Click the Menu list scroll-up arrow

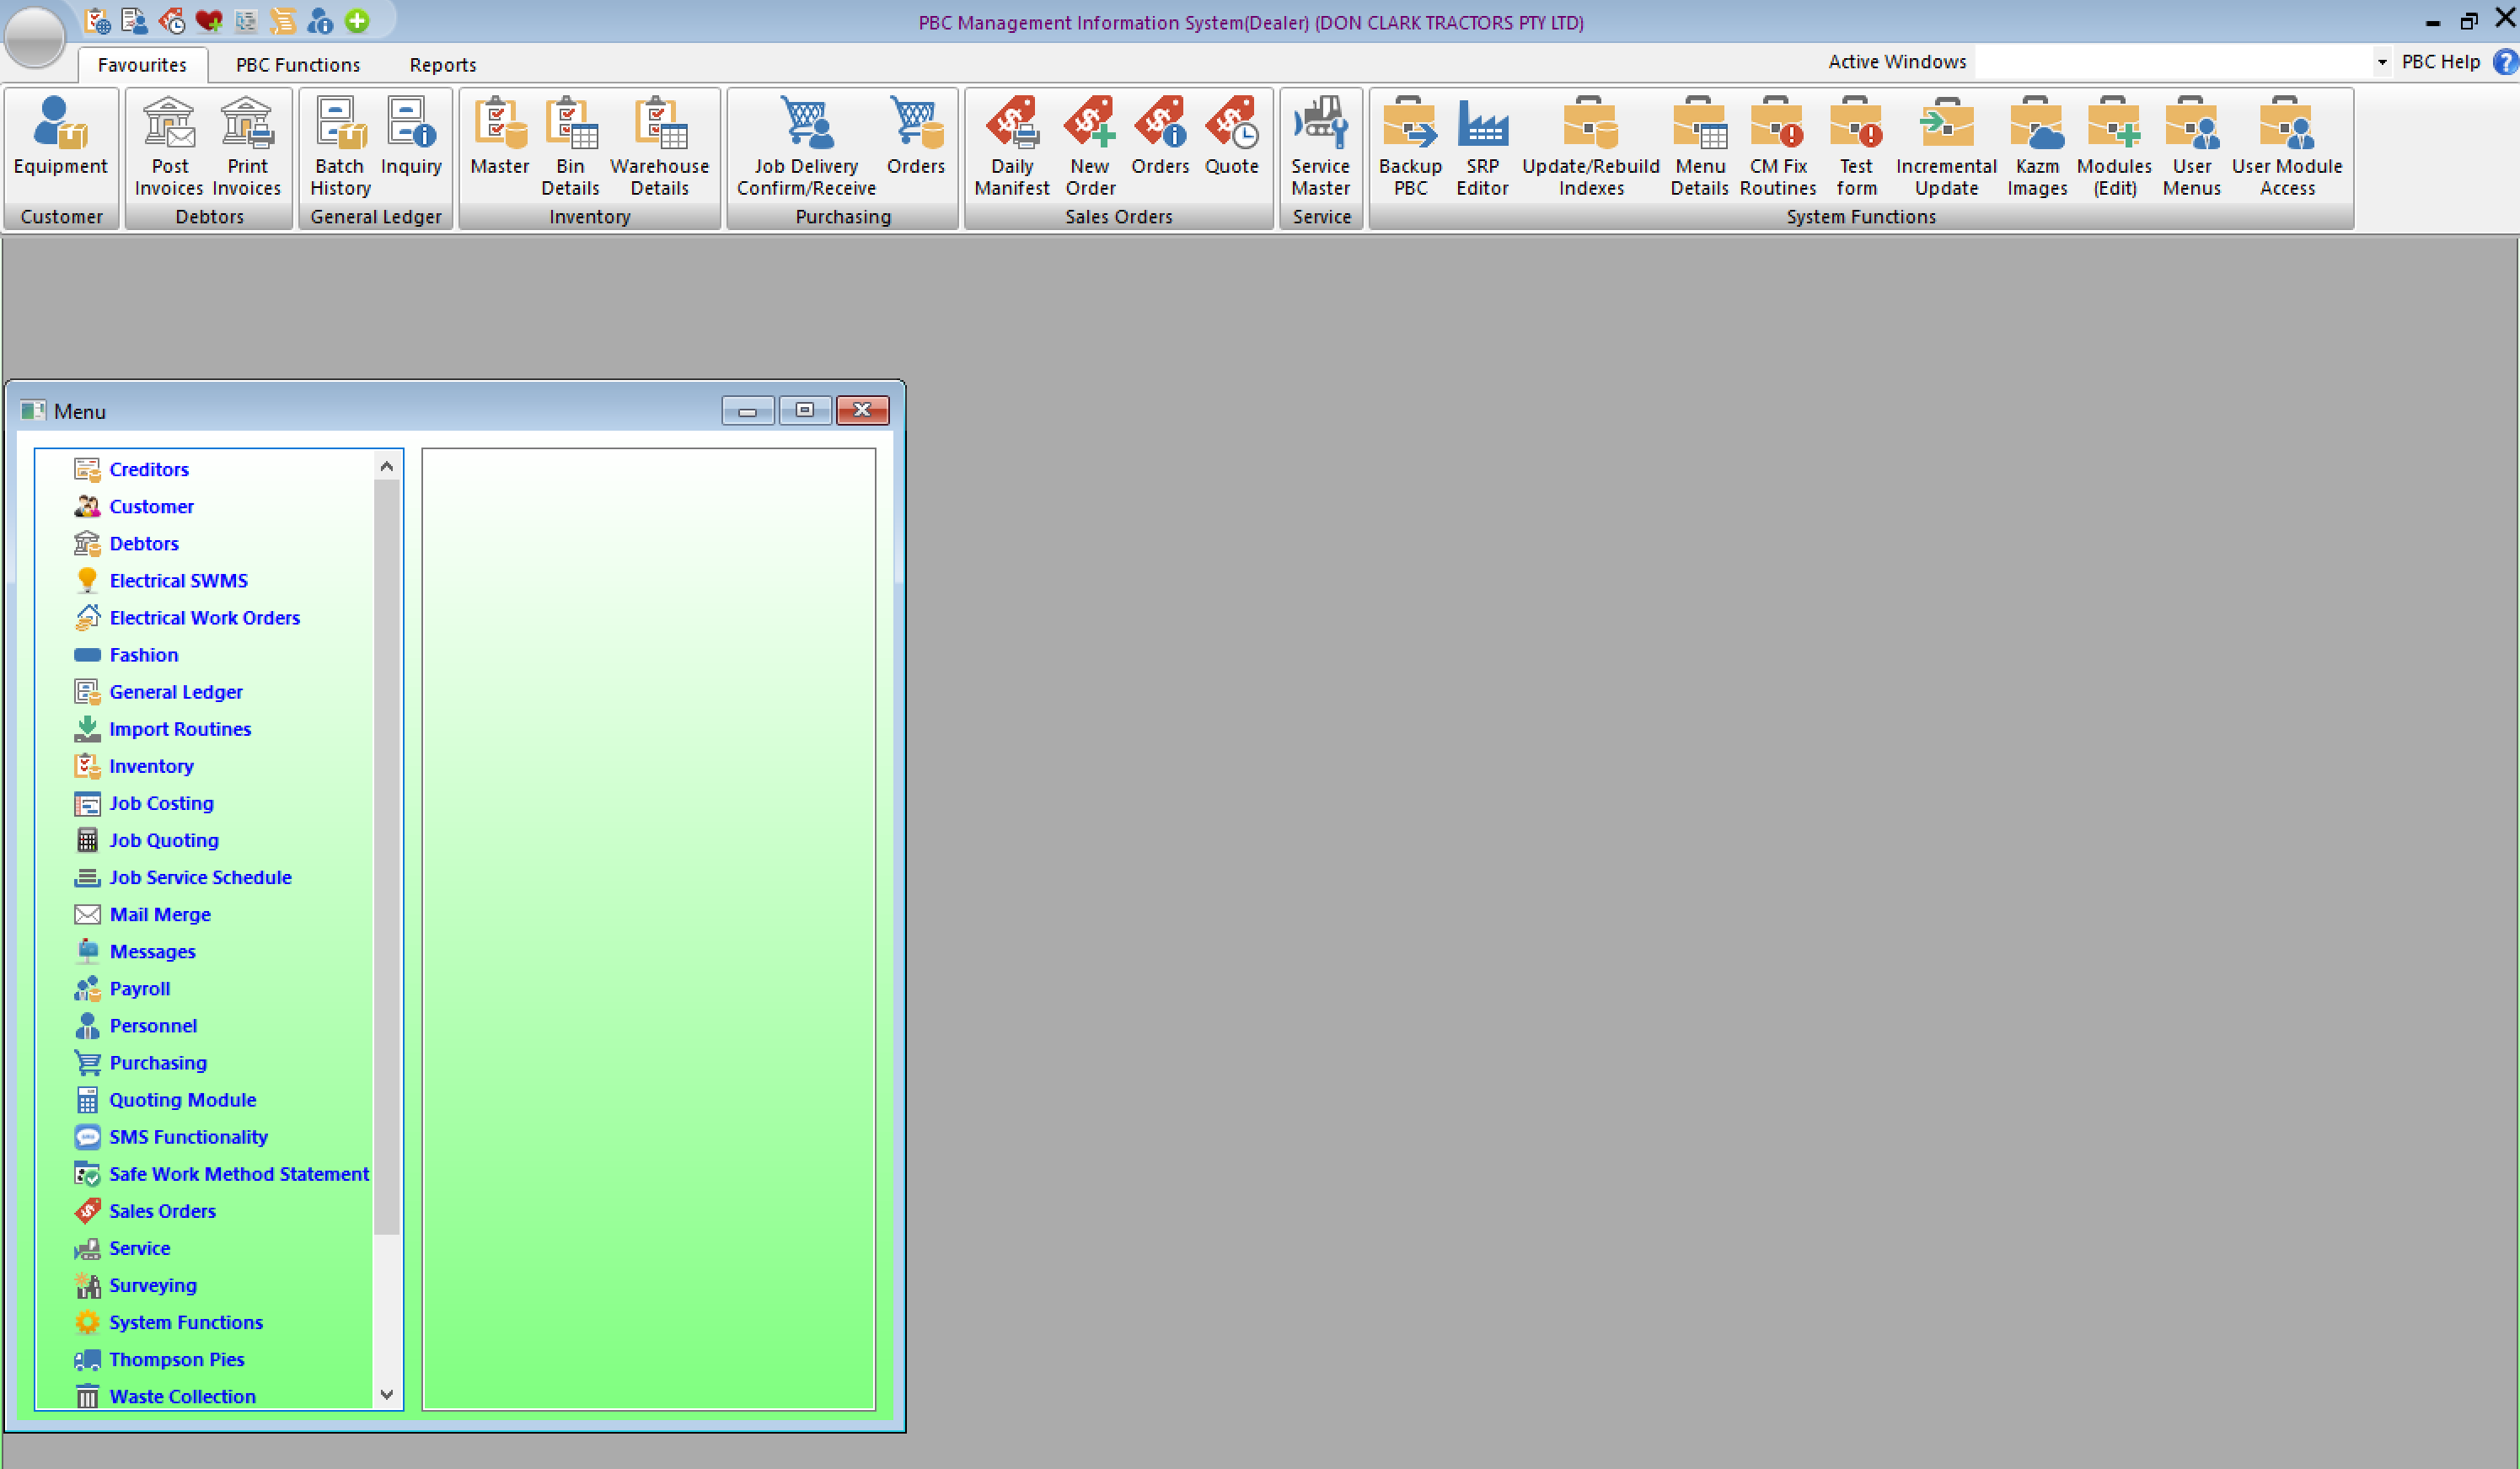(387, 466)
